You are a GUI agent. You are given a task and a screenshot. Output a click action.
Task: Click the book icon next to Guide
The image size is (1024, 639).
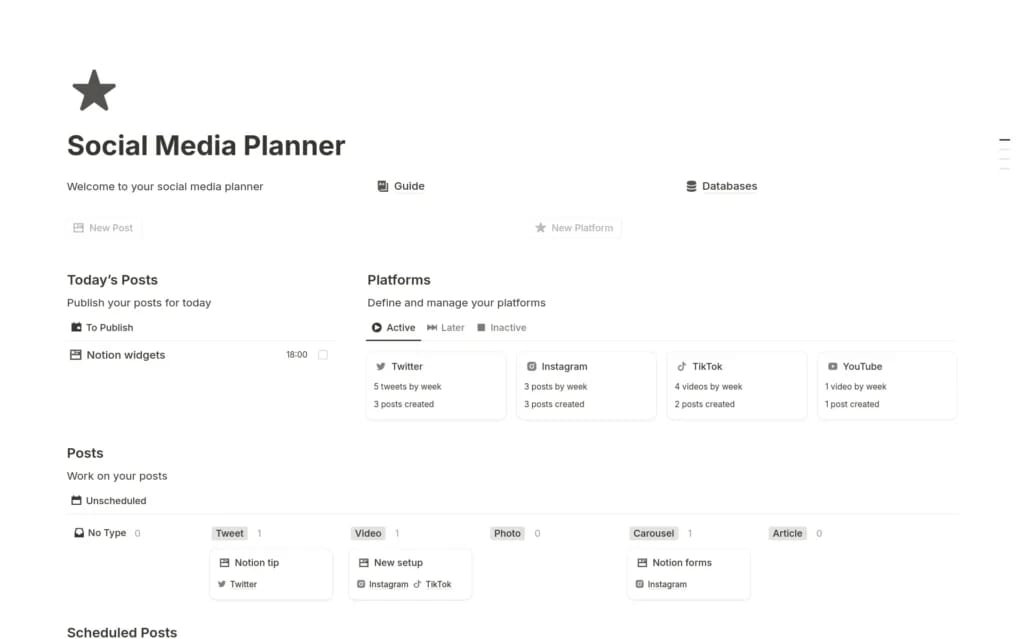(382, 186)
